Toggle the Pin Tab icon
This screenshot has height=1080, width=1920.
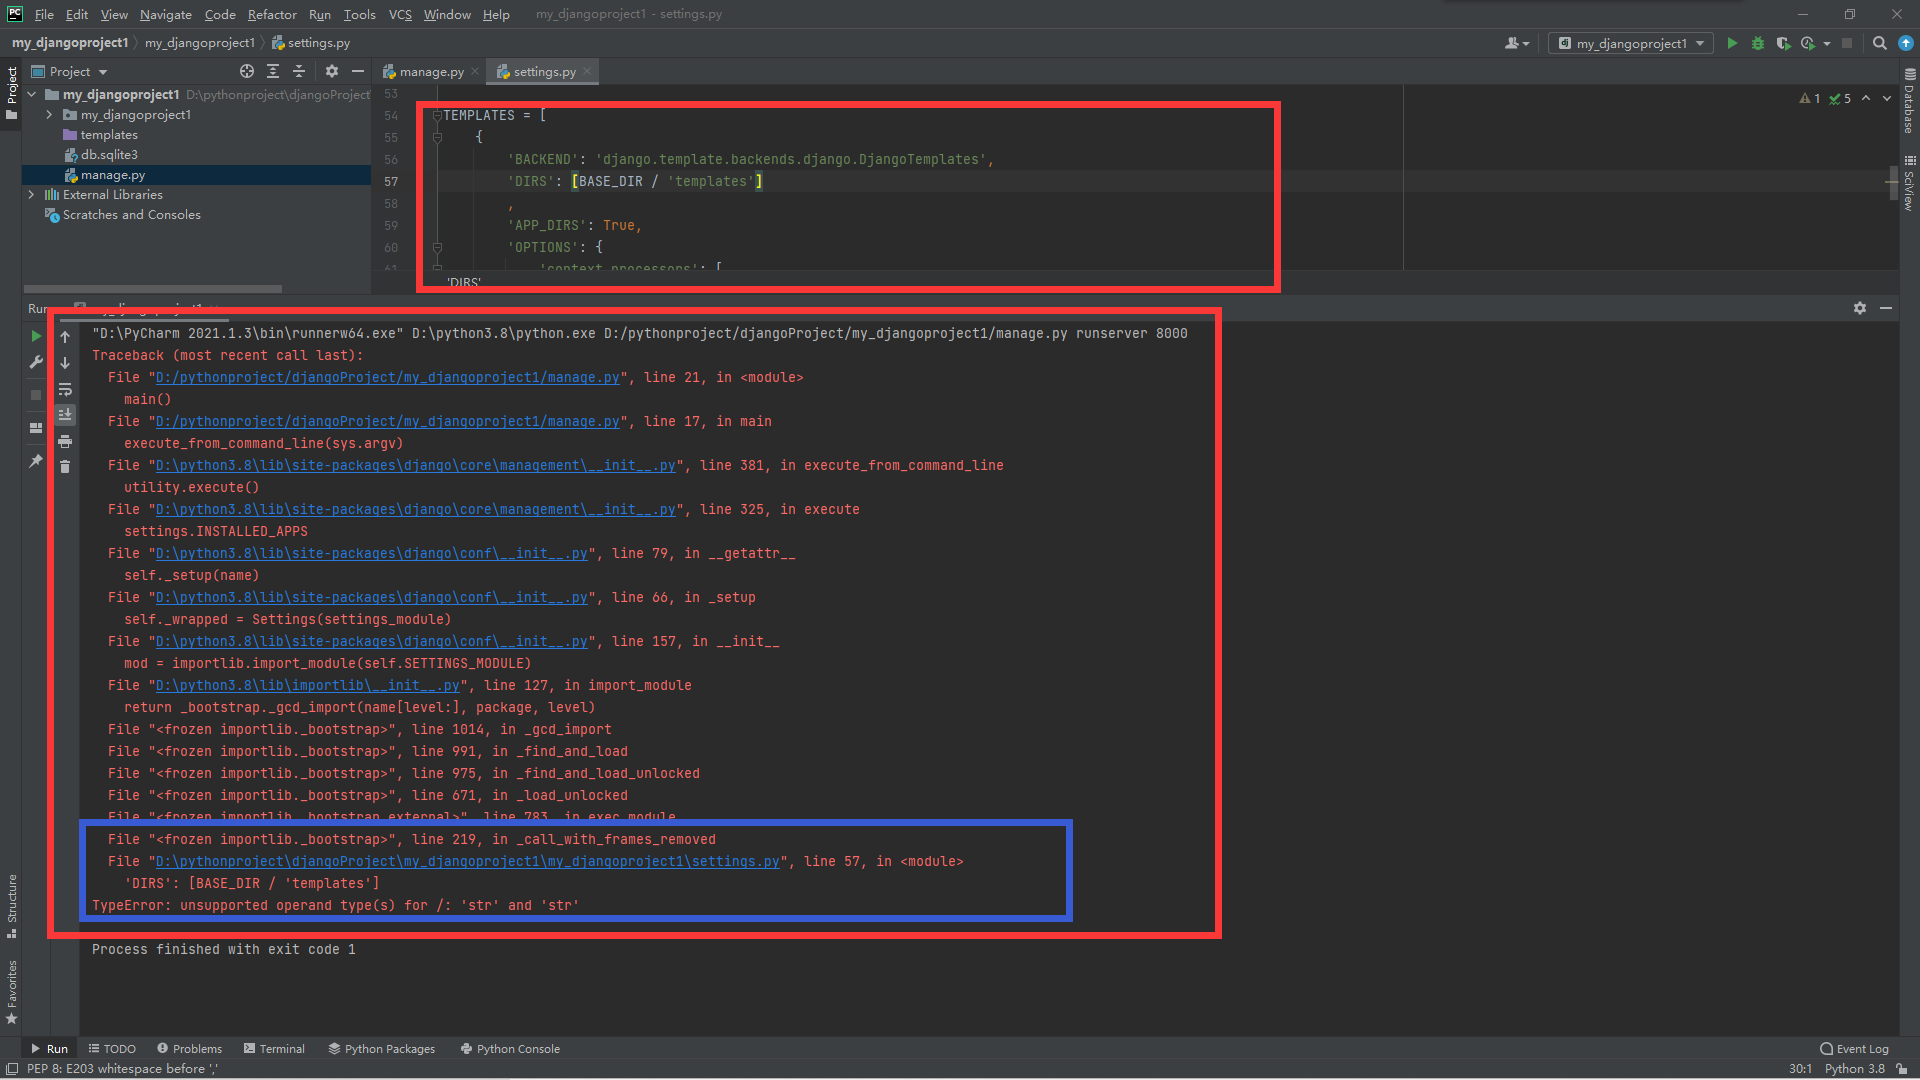click(x=36, y=461)
